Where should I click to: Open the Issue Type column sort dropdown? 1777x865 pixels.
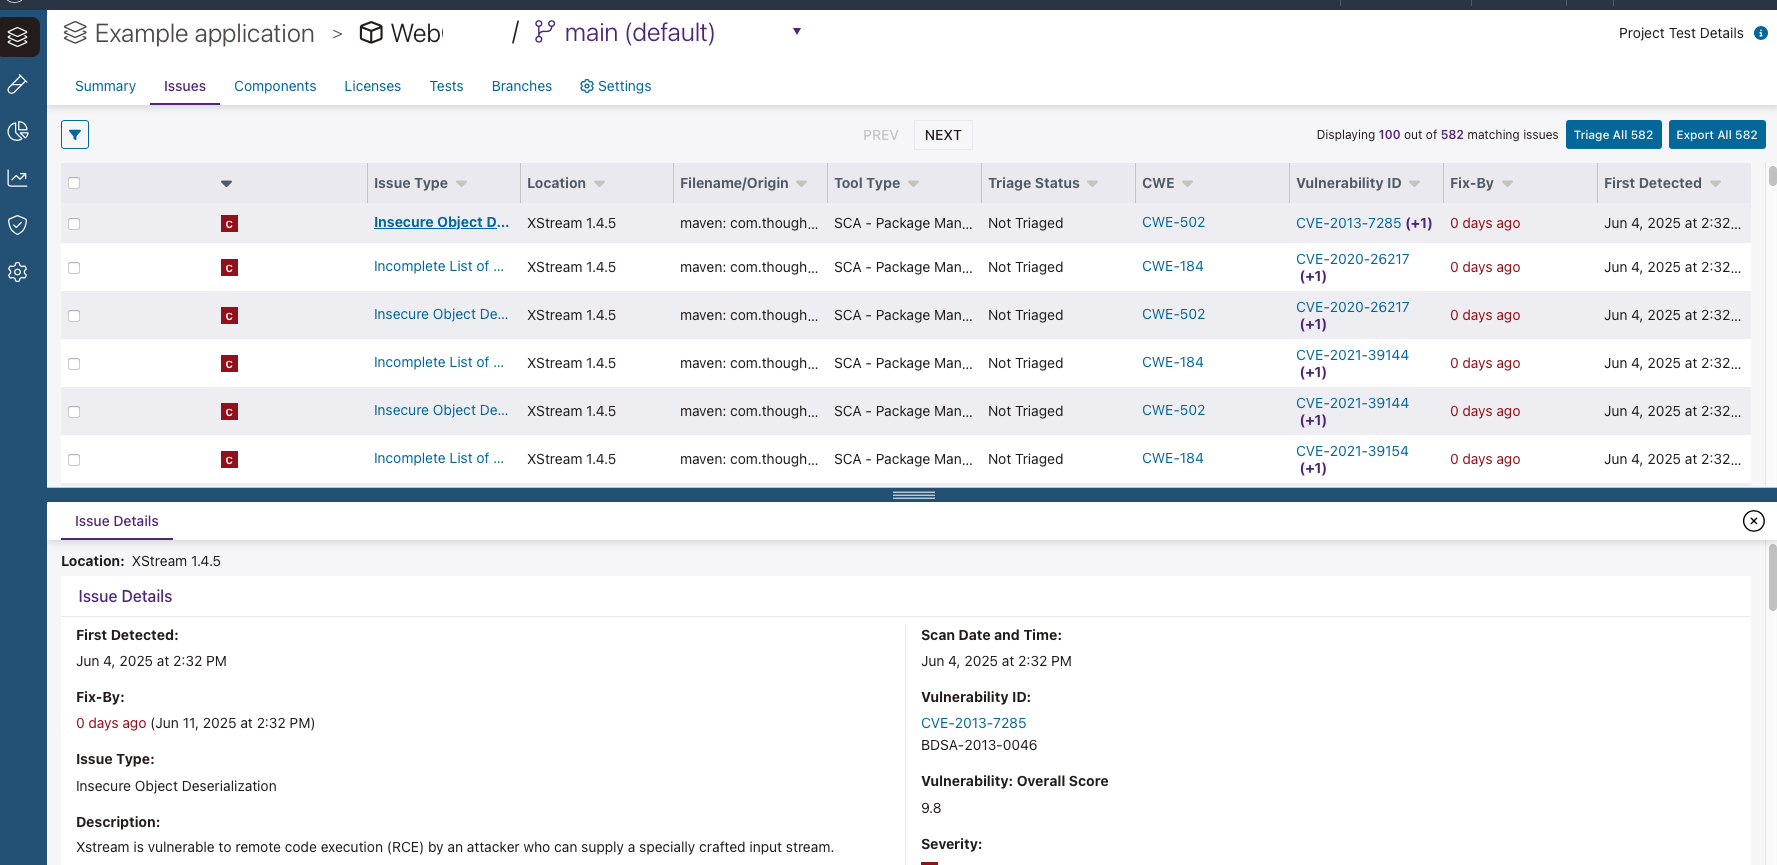(462, 184)
